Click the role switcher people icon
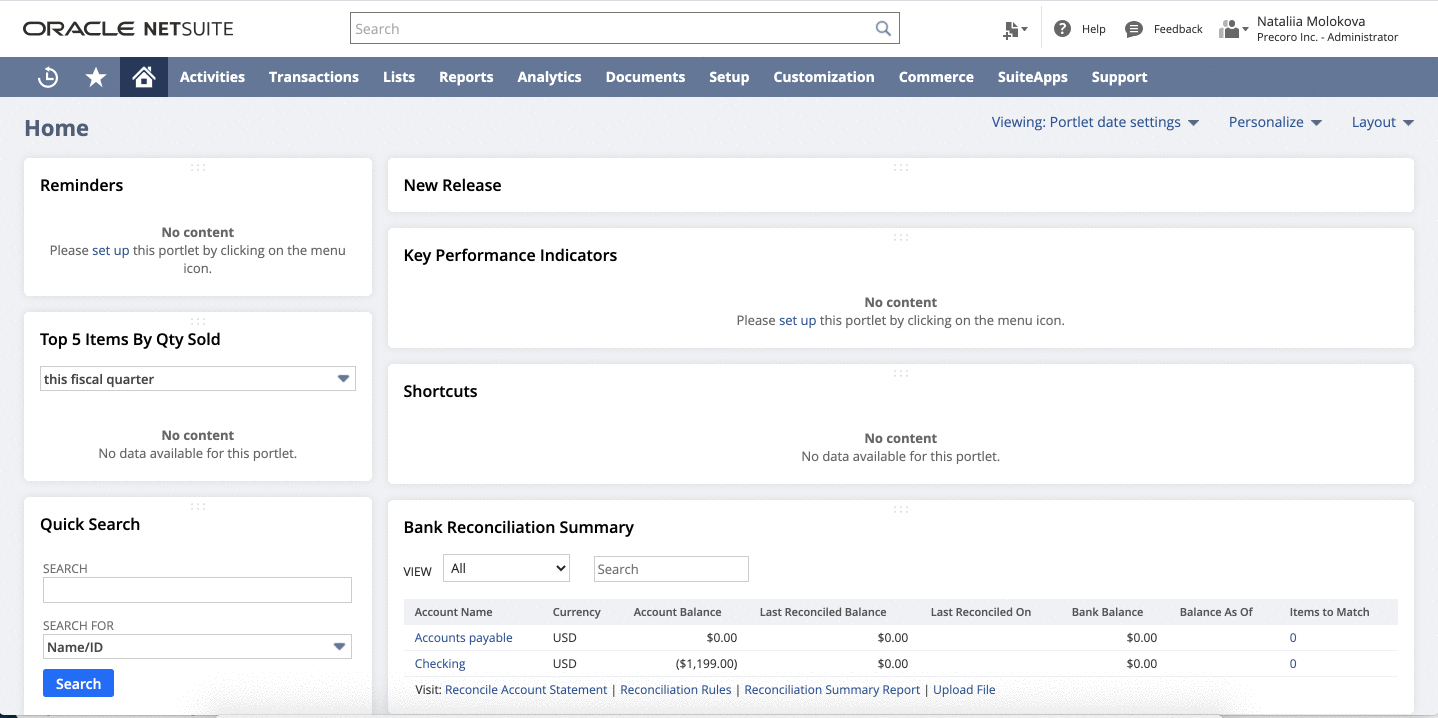 point(1228,28)
